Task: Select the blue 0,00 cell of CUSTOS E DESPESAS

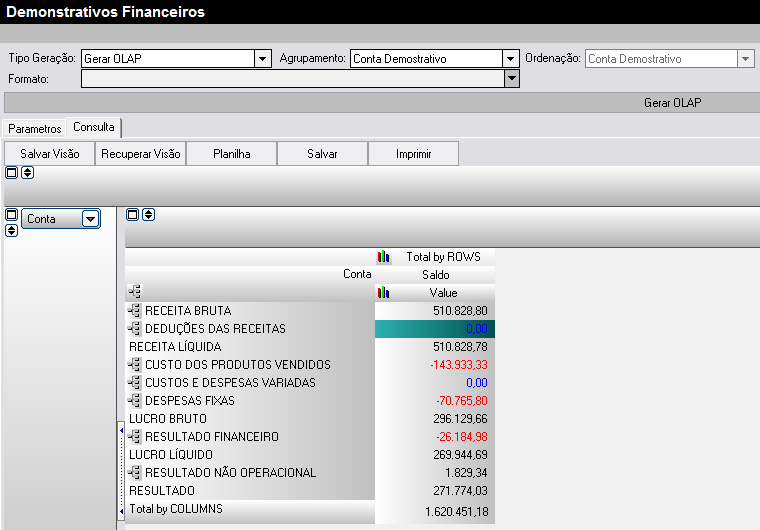Action: point(435,383)
